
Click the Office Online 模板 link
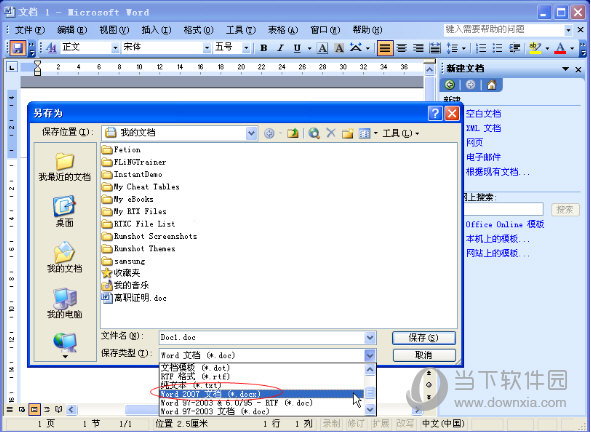click(x=505, y=224)
